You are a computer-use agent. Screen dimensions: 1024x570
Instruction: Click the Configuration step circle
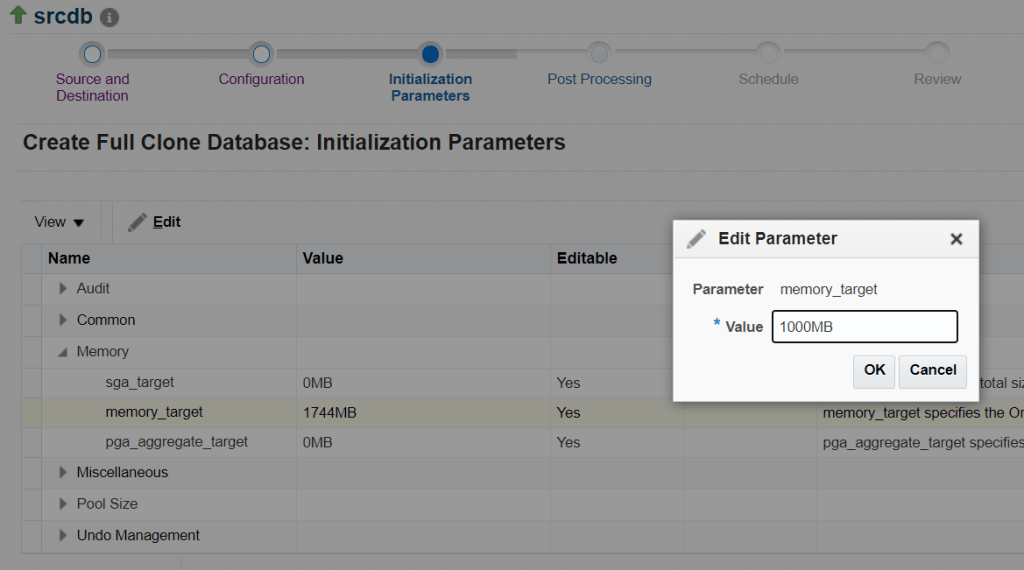[261, 54]
